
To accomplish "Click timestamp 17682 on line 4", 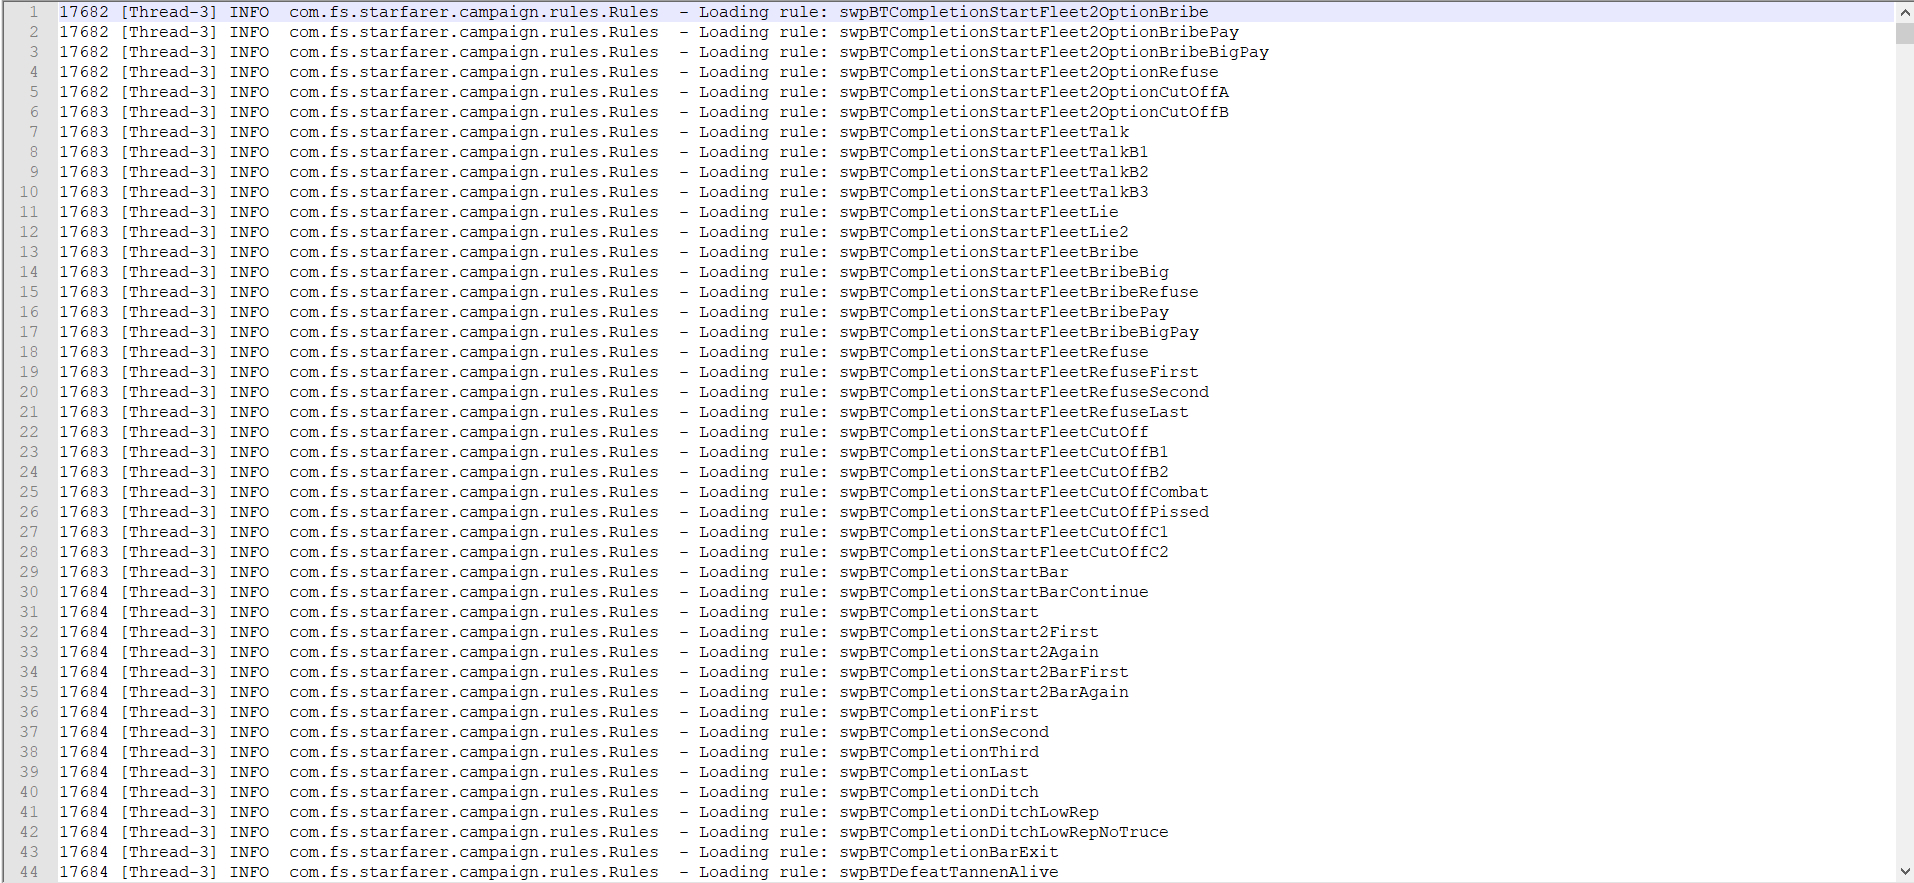I will pos(84,72).
